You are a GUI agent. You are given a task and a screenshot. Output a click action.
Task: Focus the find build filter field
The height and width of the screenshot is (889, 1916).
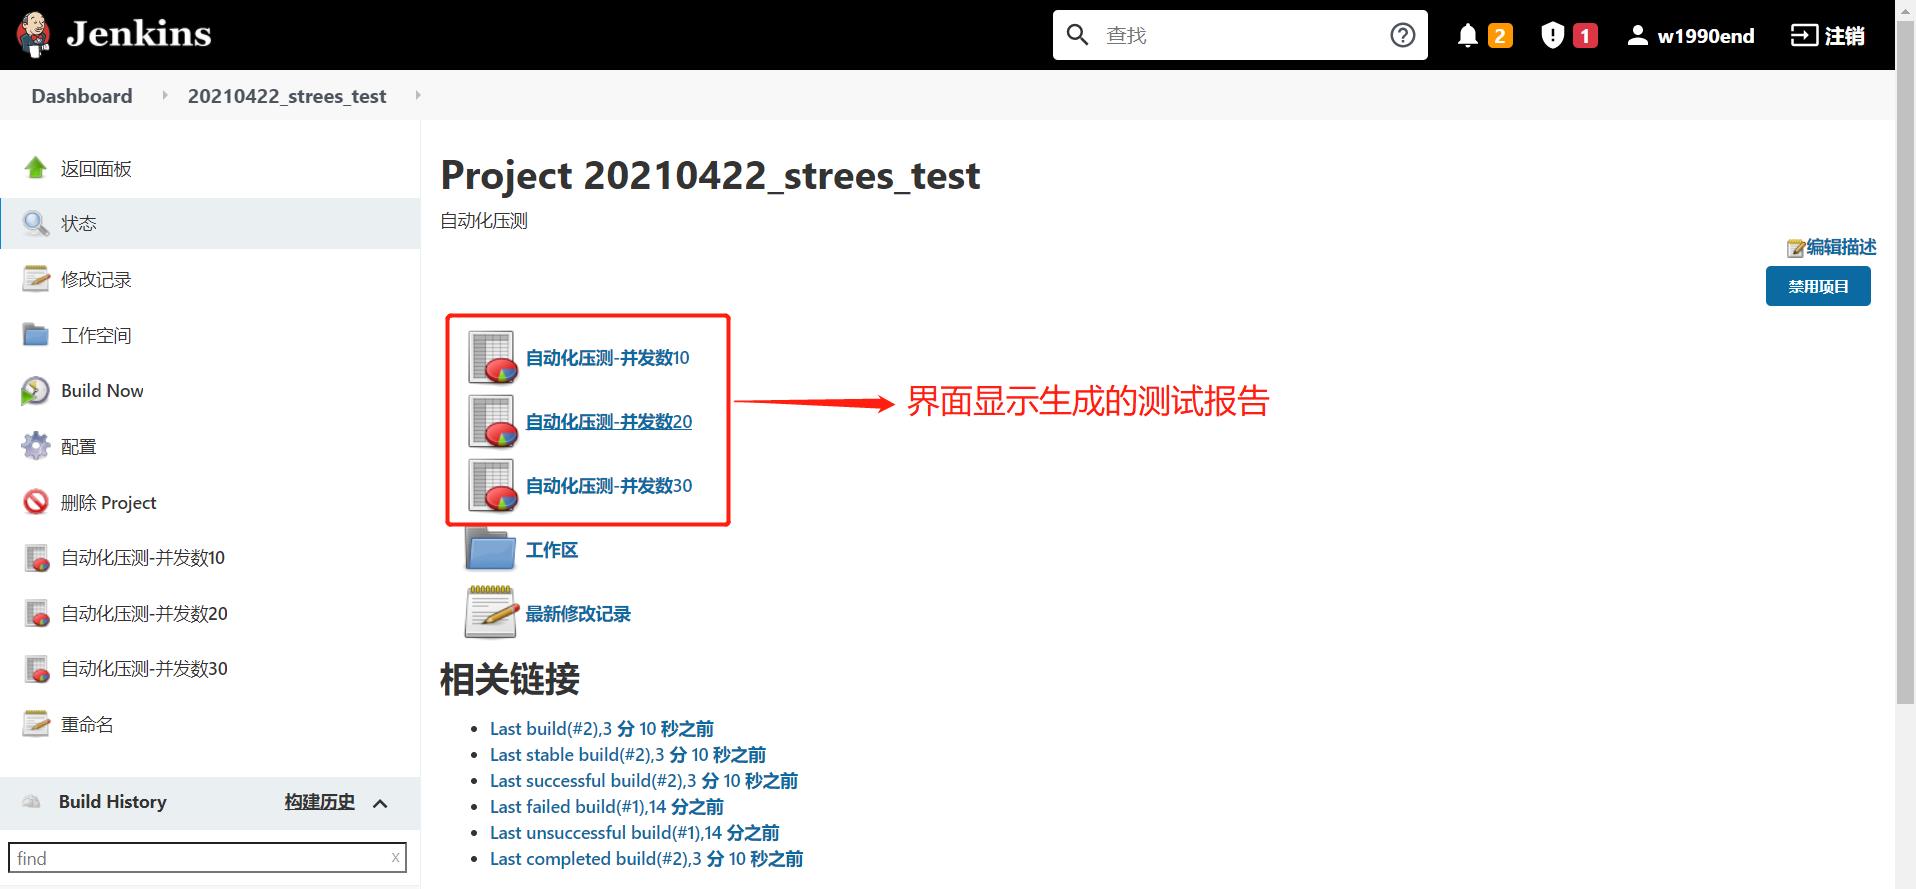coord(208,858)
